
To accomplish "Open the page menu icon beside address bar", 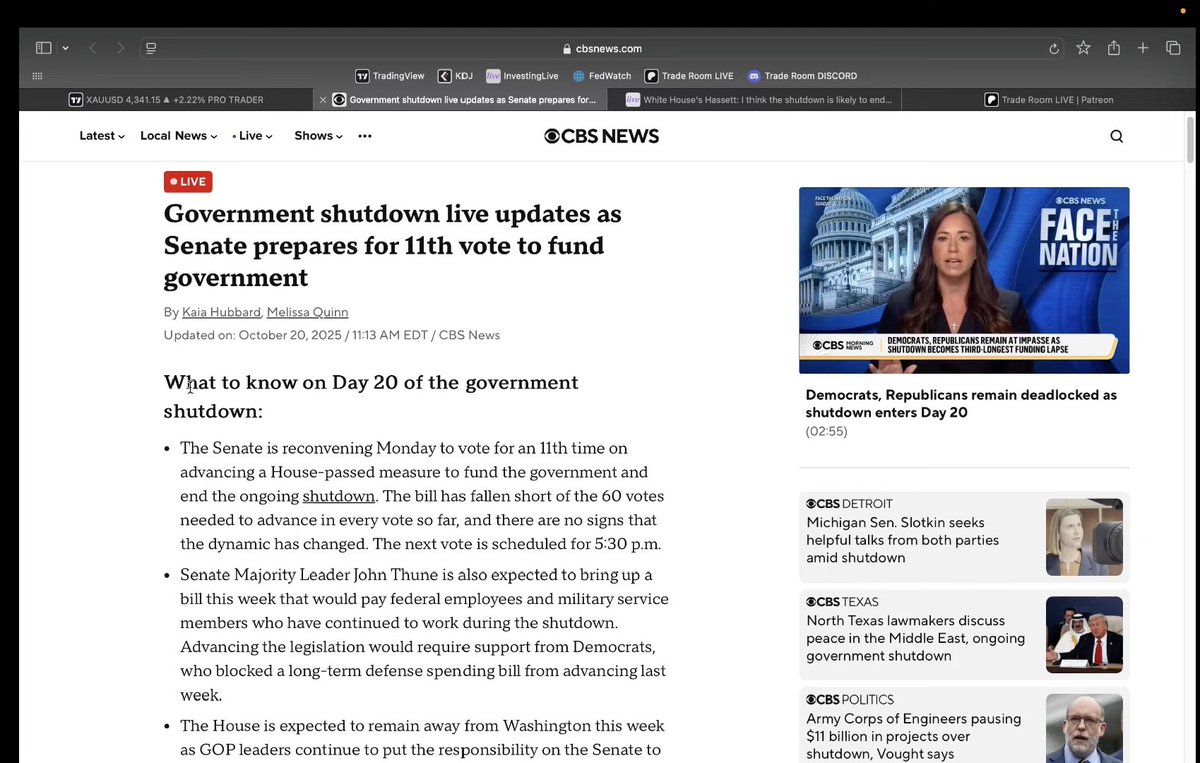I will point(151,48).
